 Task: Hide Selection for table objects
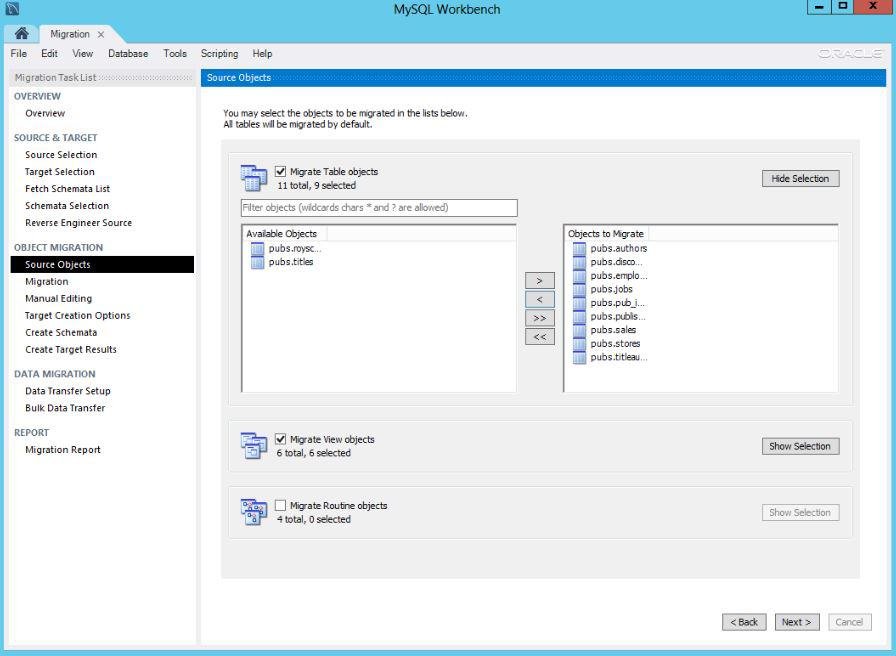tap(800, 179)
